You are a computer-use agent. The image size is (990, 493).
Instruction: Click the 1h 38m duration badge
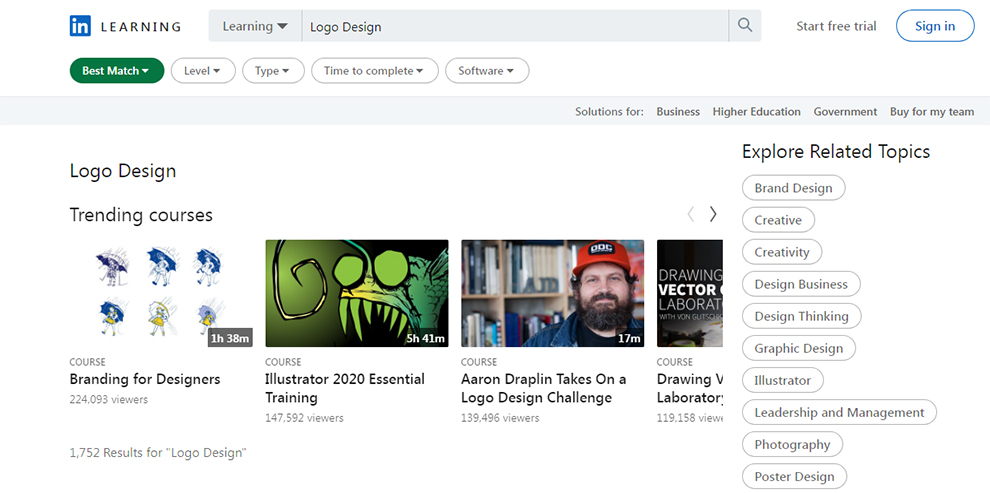click(230, 338)
